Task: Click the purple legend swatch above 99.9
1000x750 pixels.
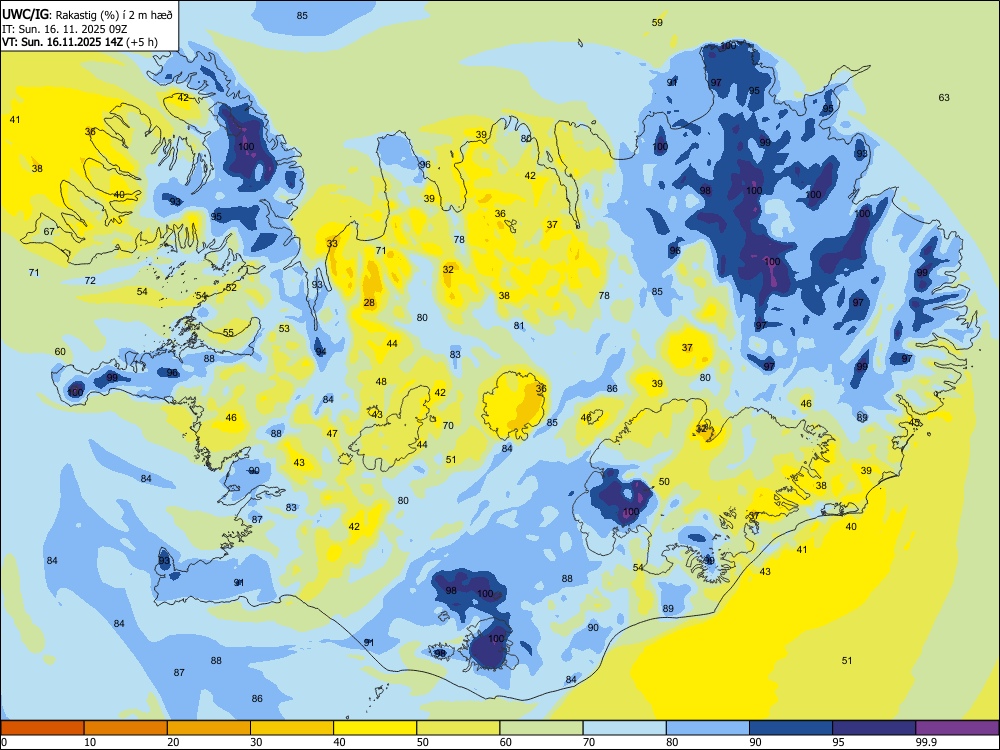Action: (957, 728)
